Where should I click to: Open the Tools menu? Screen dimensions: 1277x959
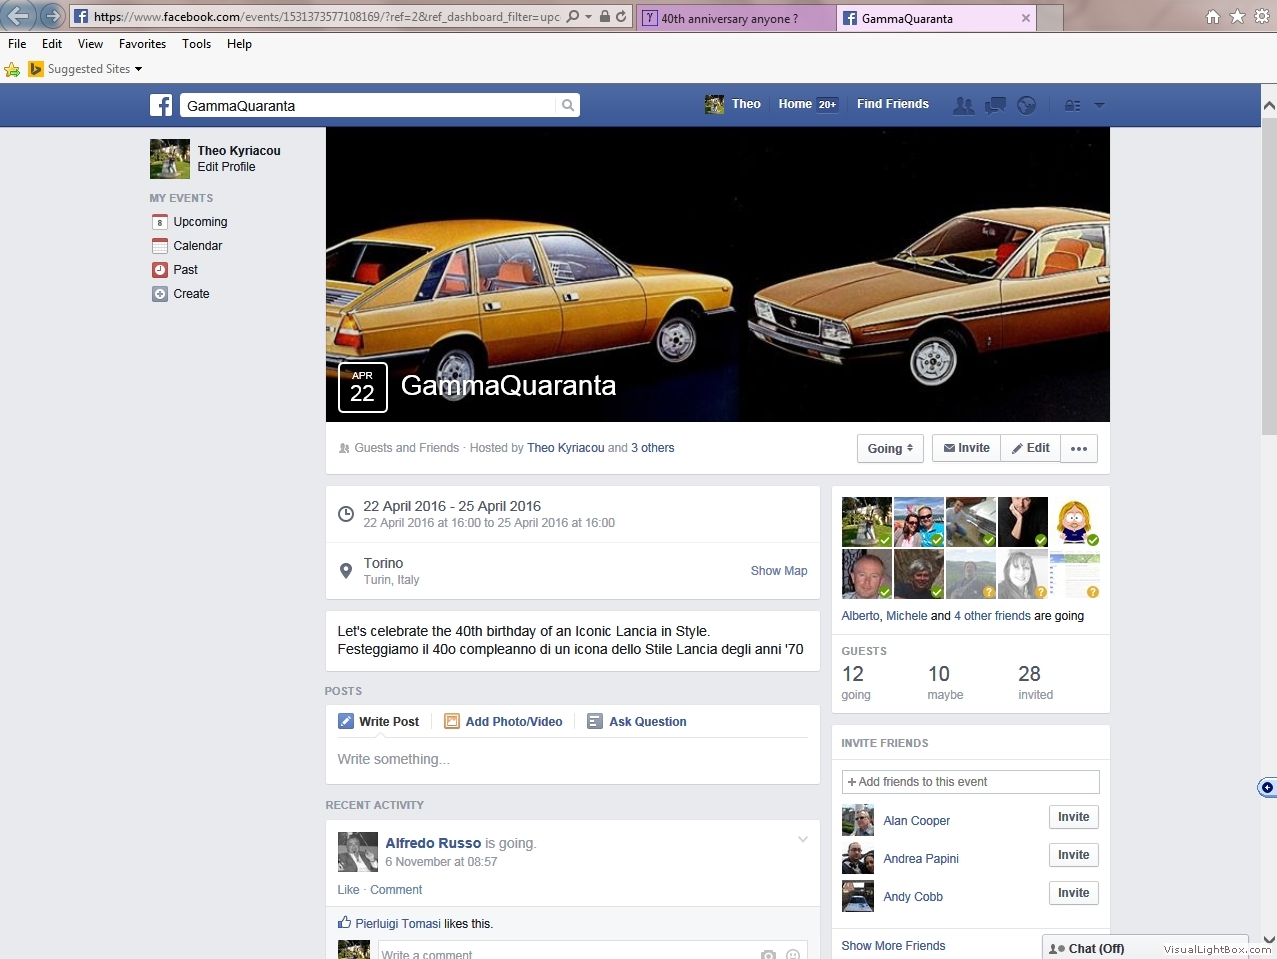tap(196, 44)
